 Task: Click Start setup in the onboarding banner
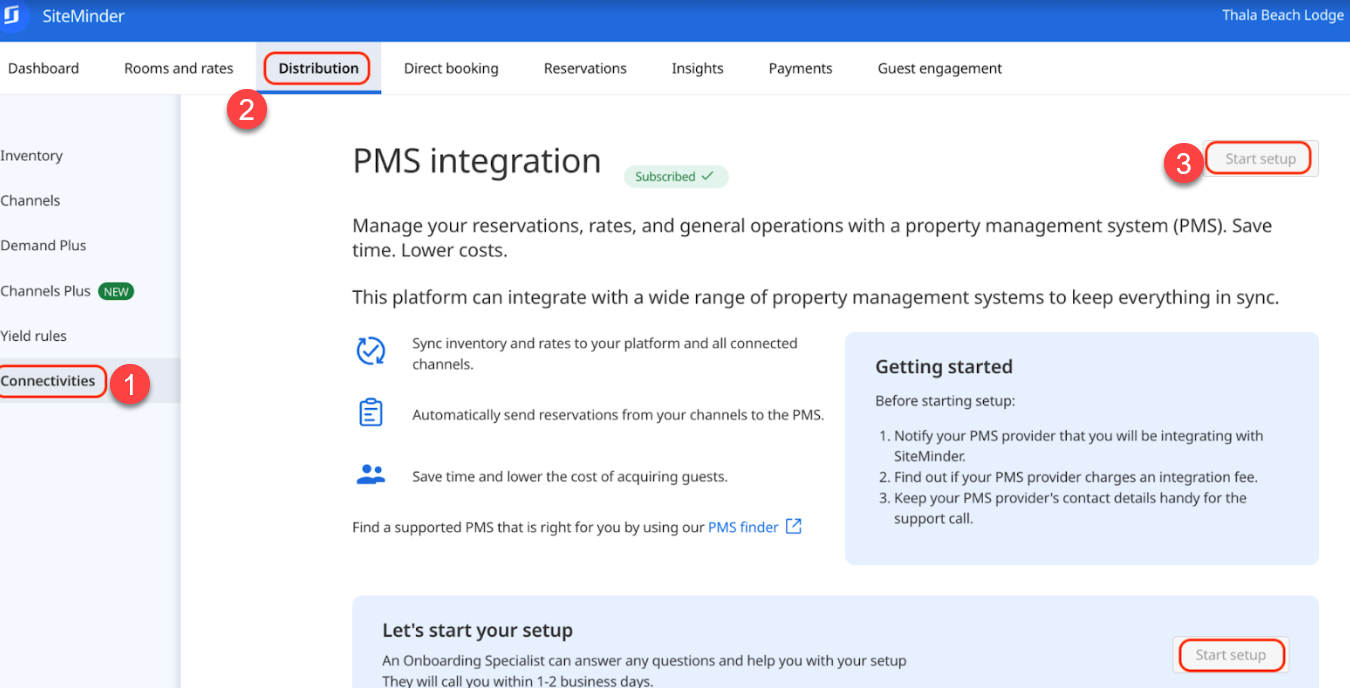point(1231,655)
